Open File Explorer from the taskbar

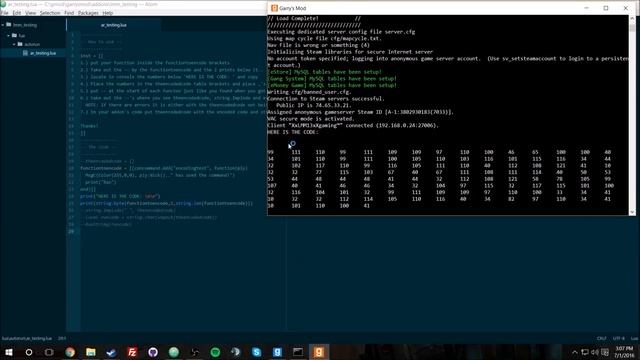coord(91,352)
